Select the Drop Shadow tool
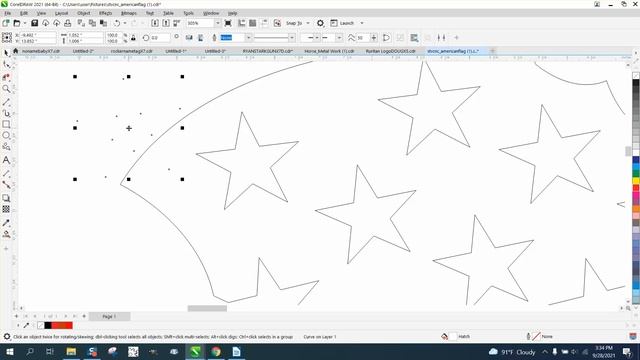 (x=6, y=198)
